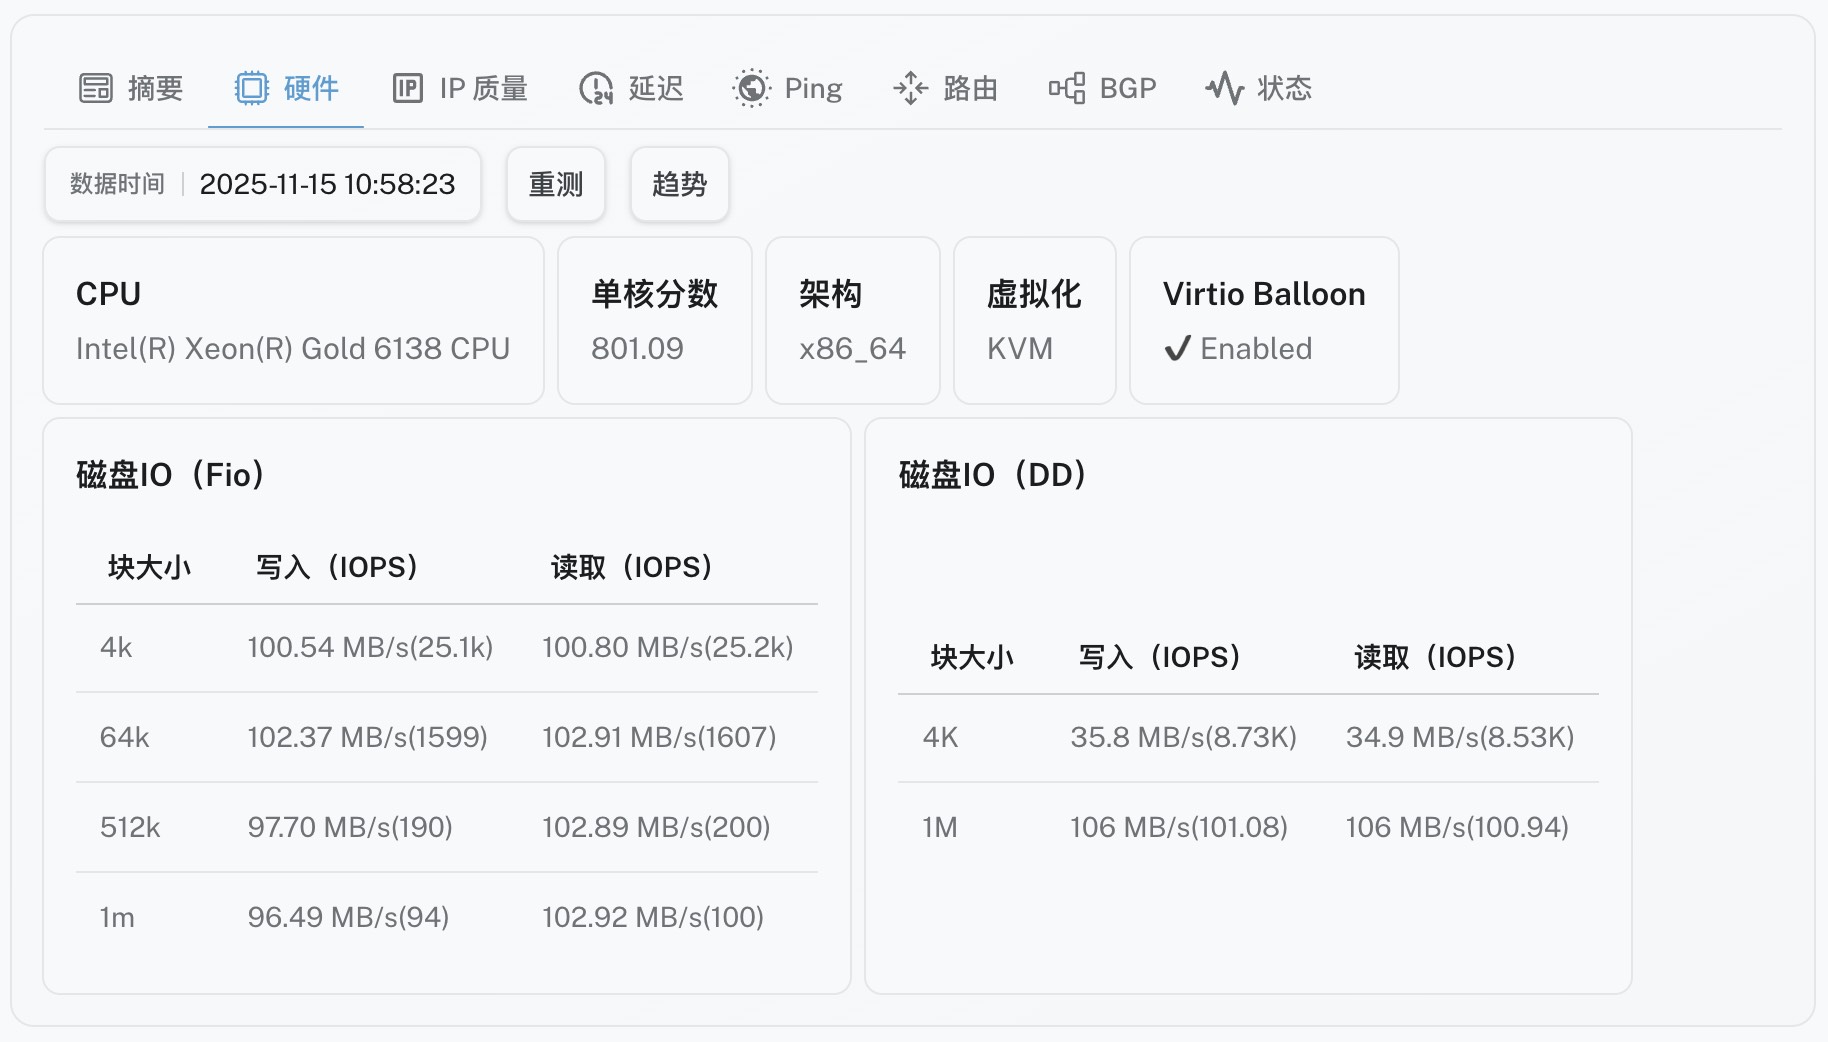Click the BGP network icon
This screenshot has height=1042, width=1828.
(1066, 88)
